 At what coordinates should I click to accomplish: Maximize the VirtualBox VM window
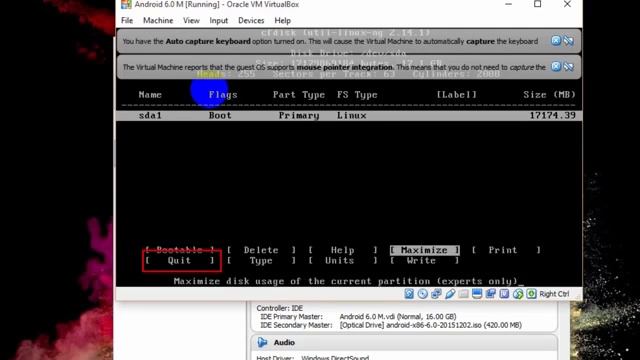coord(538,4)
